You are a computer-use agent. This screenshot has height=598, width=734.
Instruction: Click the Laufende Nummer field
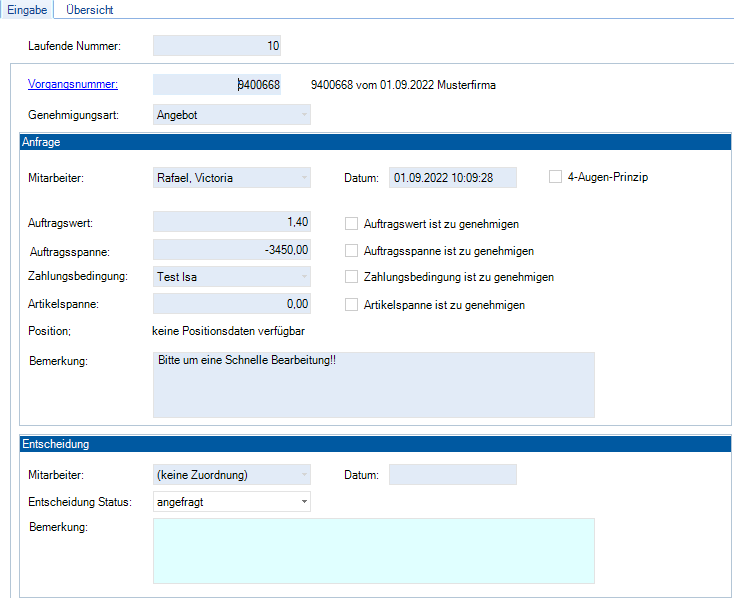(x=217, y=46)
